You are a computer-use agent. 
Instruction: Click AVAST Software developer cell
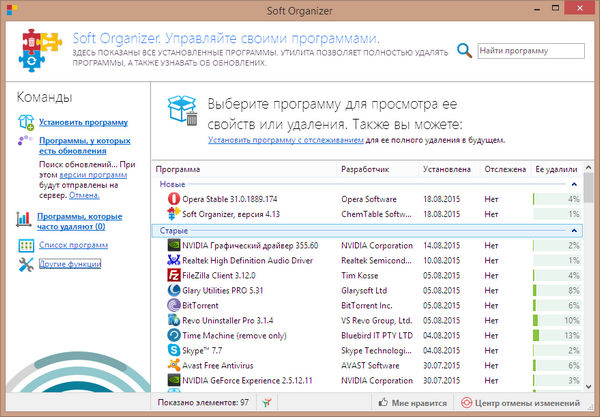tap(370, 365)
